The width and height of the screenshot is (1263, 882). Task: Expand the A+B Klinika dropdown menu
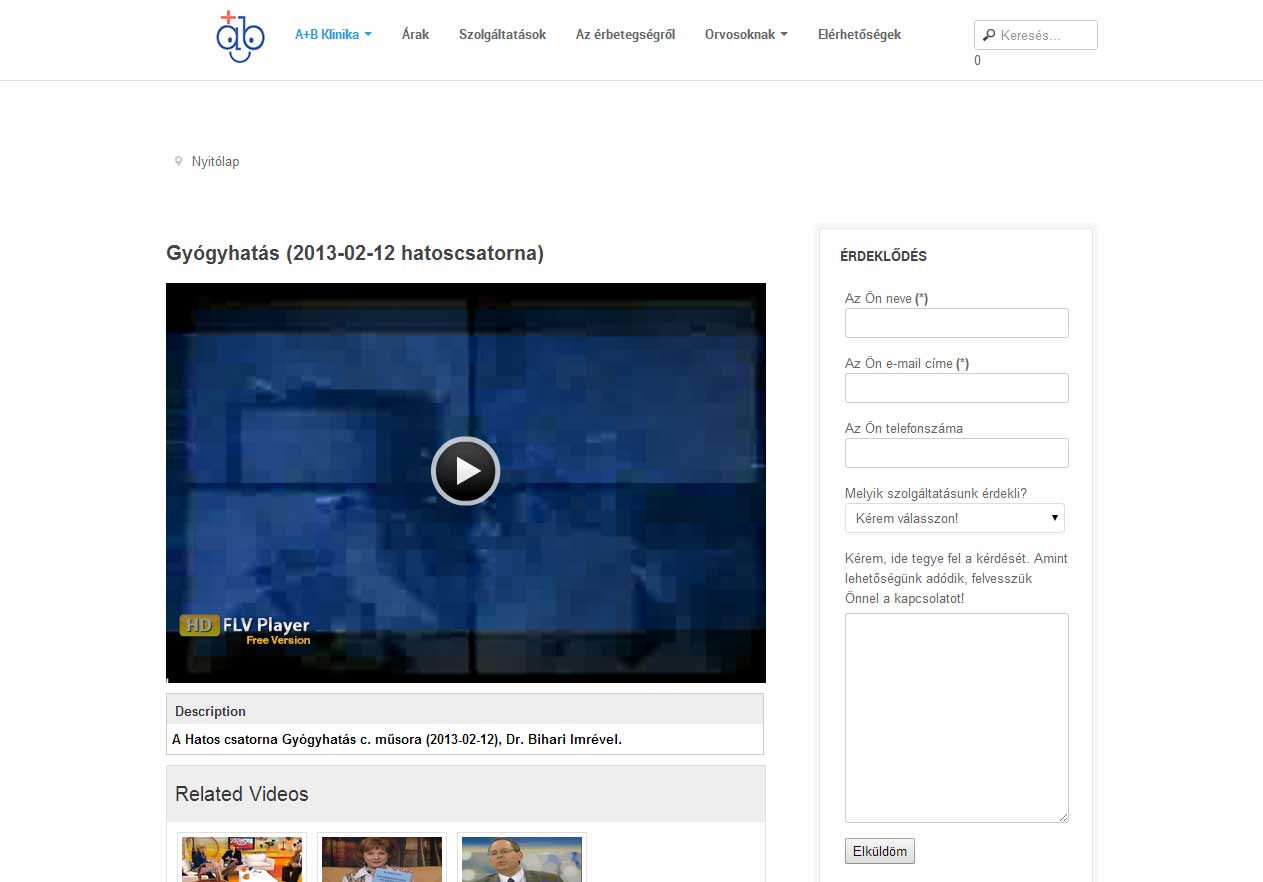click(x=333, y=35)
